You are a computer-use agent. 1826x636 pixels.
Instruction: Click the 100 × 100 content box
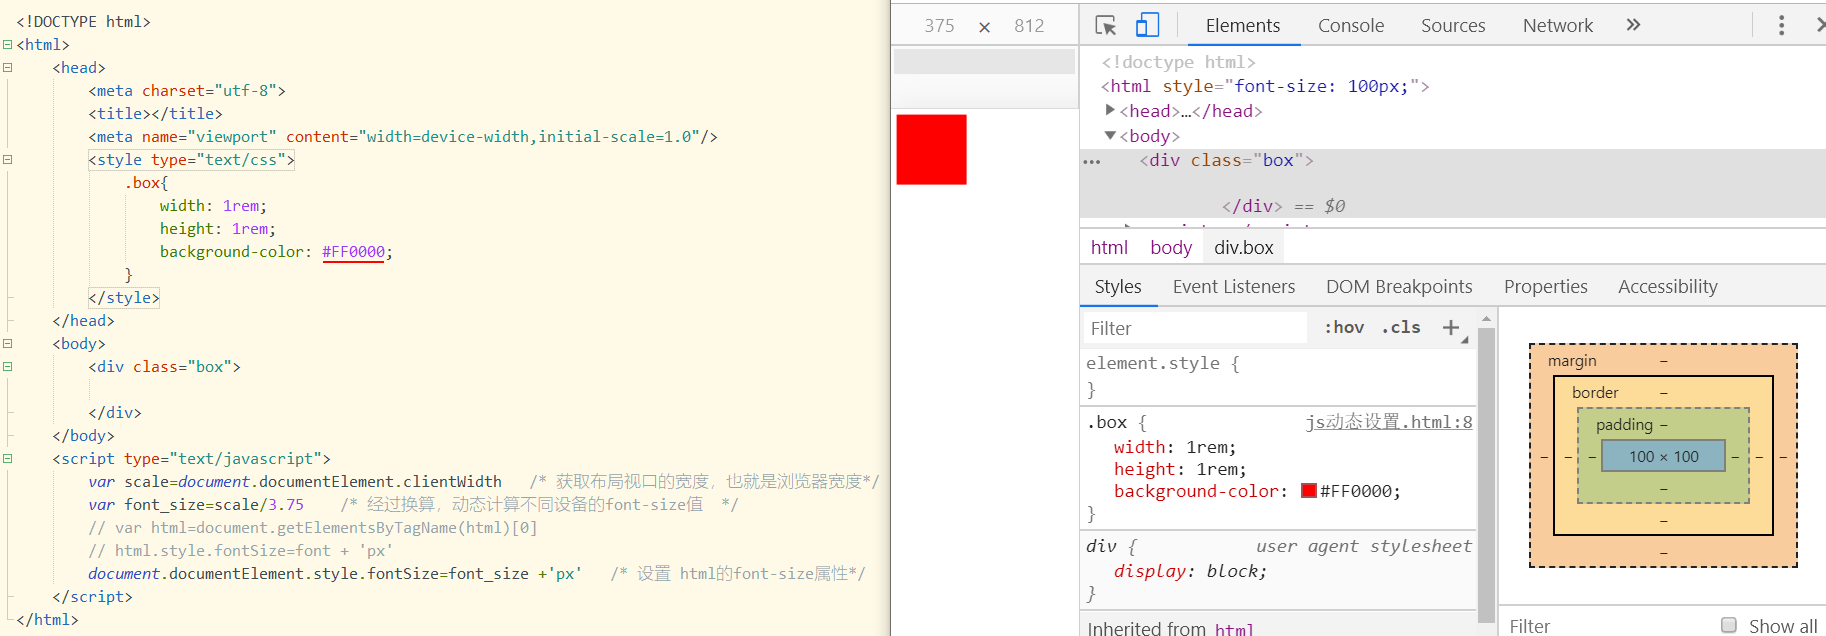tap(1663, 456)
